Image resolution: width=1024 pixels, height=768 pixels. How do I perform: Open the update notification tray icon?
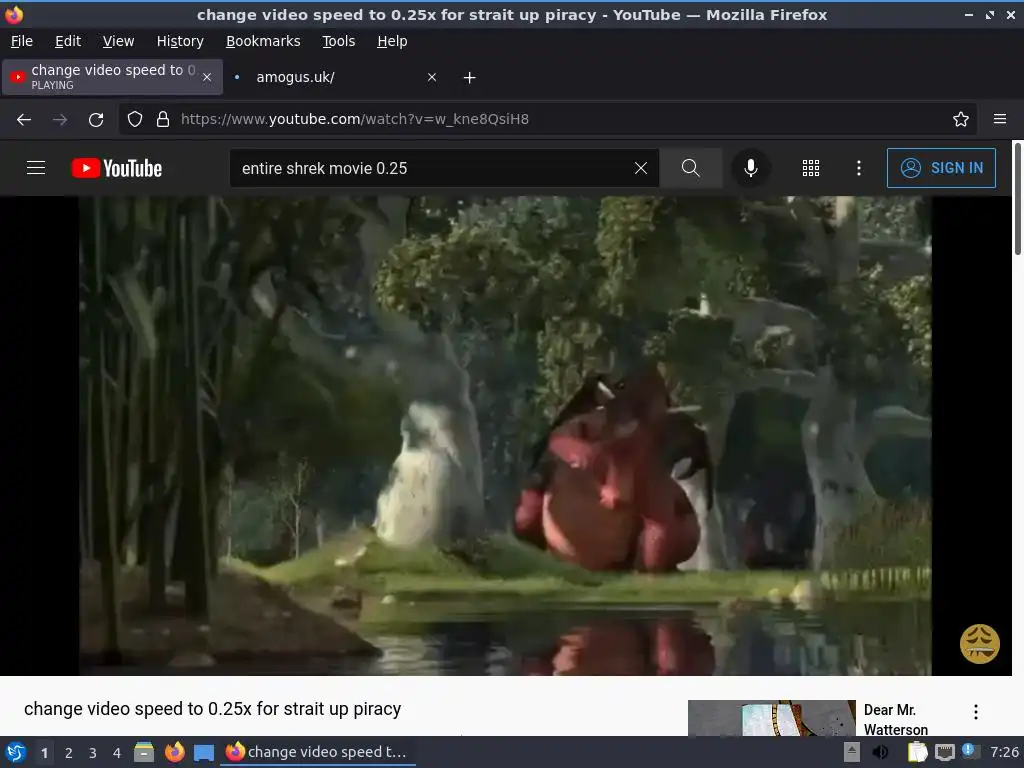(x=970, y=751)
